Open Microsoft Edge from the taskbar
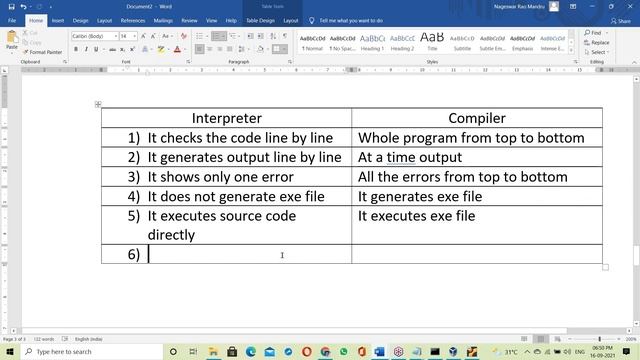 tap(251, 351)
